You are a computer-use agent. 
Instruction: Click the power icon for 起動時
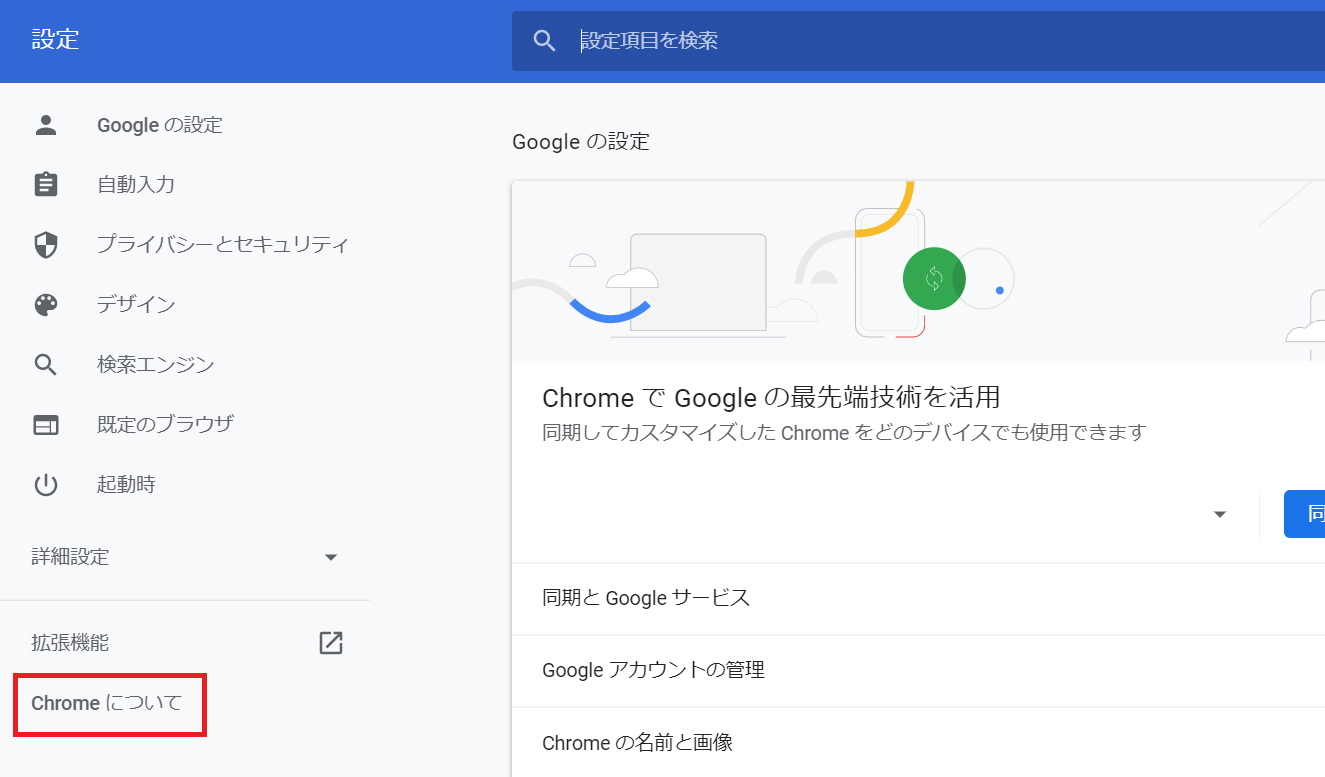[46, 485]
